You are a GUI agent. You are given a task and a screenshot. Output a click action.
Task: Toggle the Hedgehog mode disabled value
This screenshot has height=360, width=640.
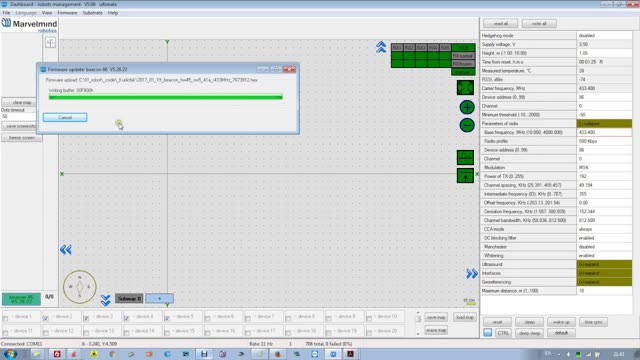coord(604,36)
